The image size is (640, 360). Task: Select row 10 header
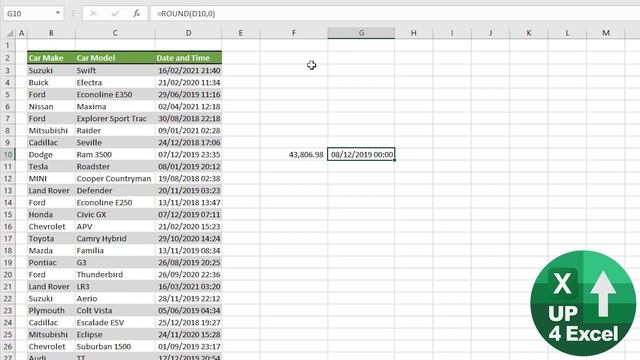coord(8,154)
